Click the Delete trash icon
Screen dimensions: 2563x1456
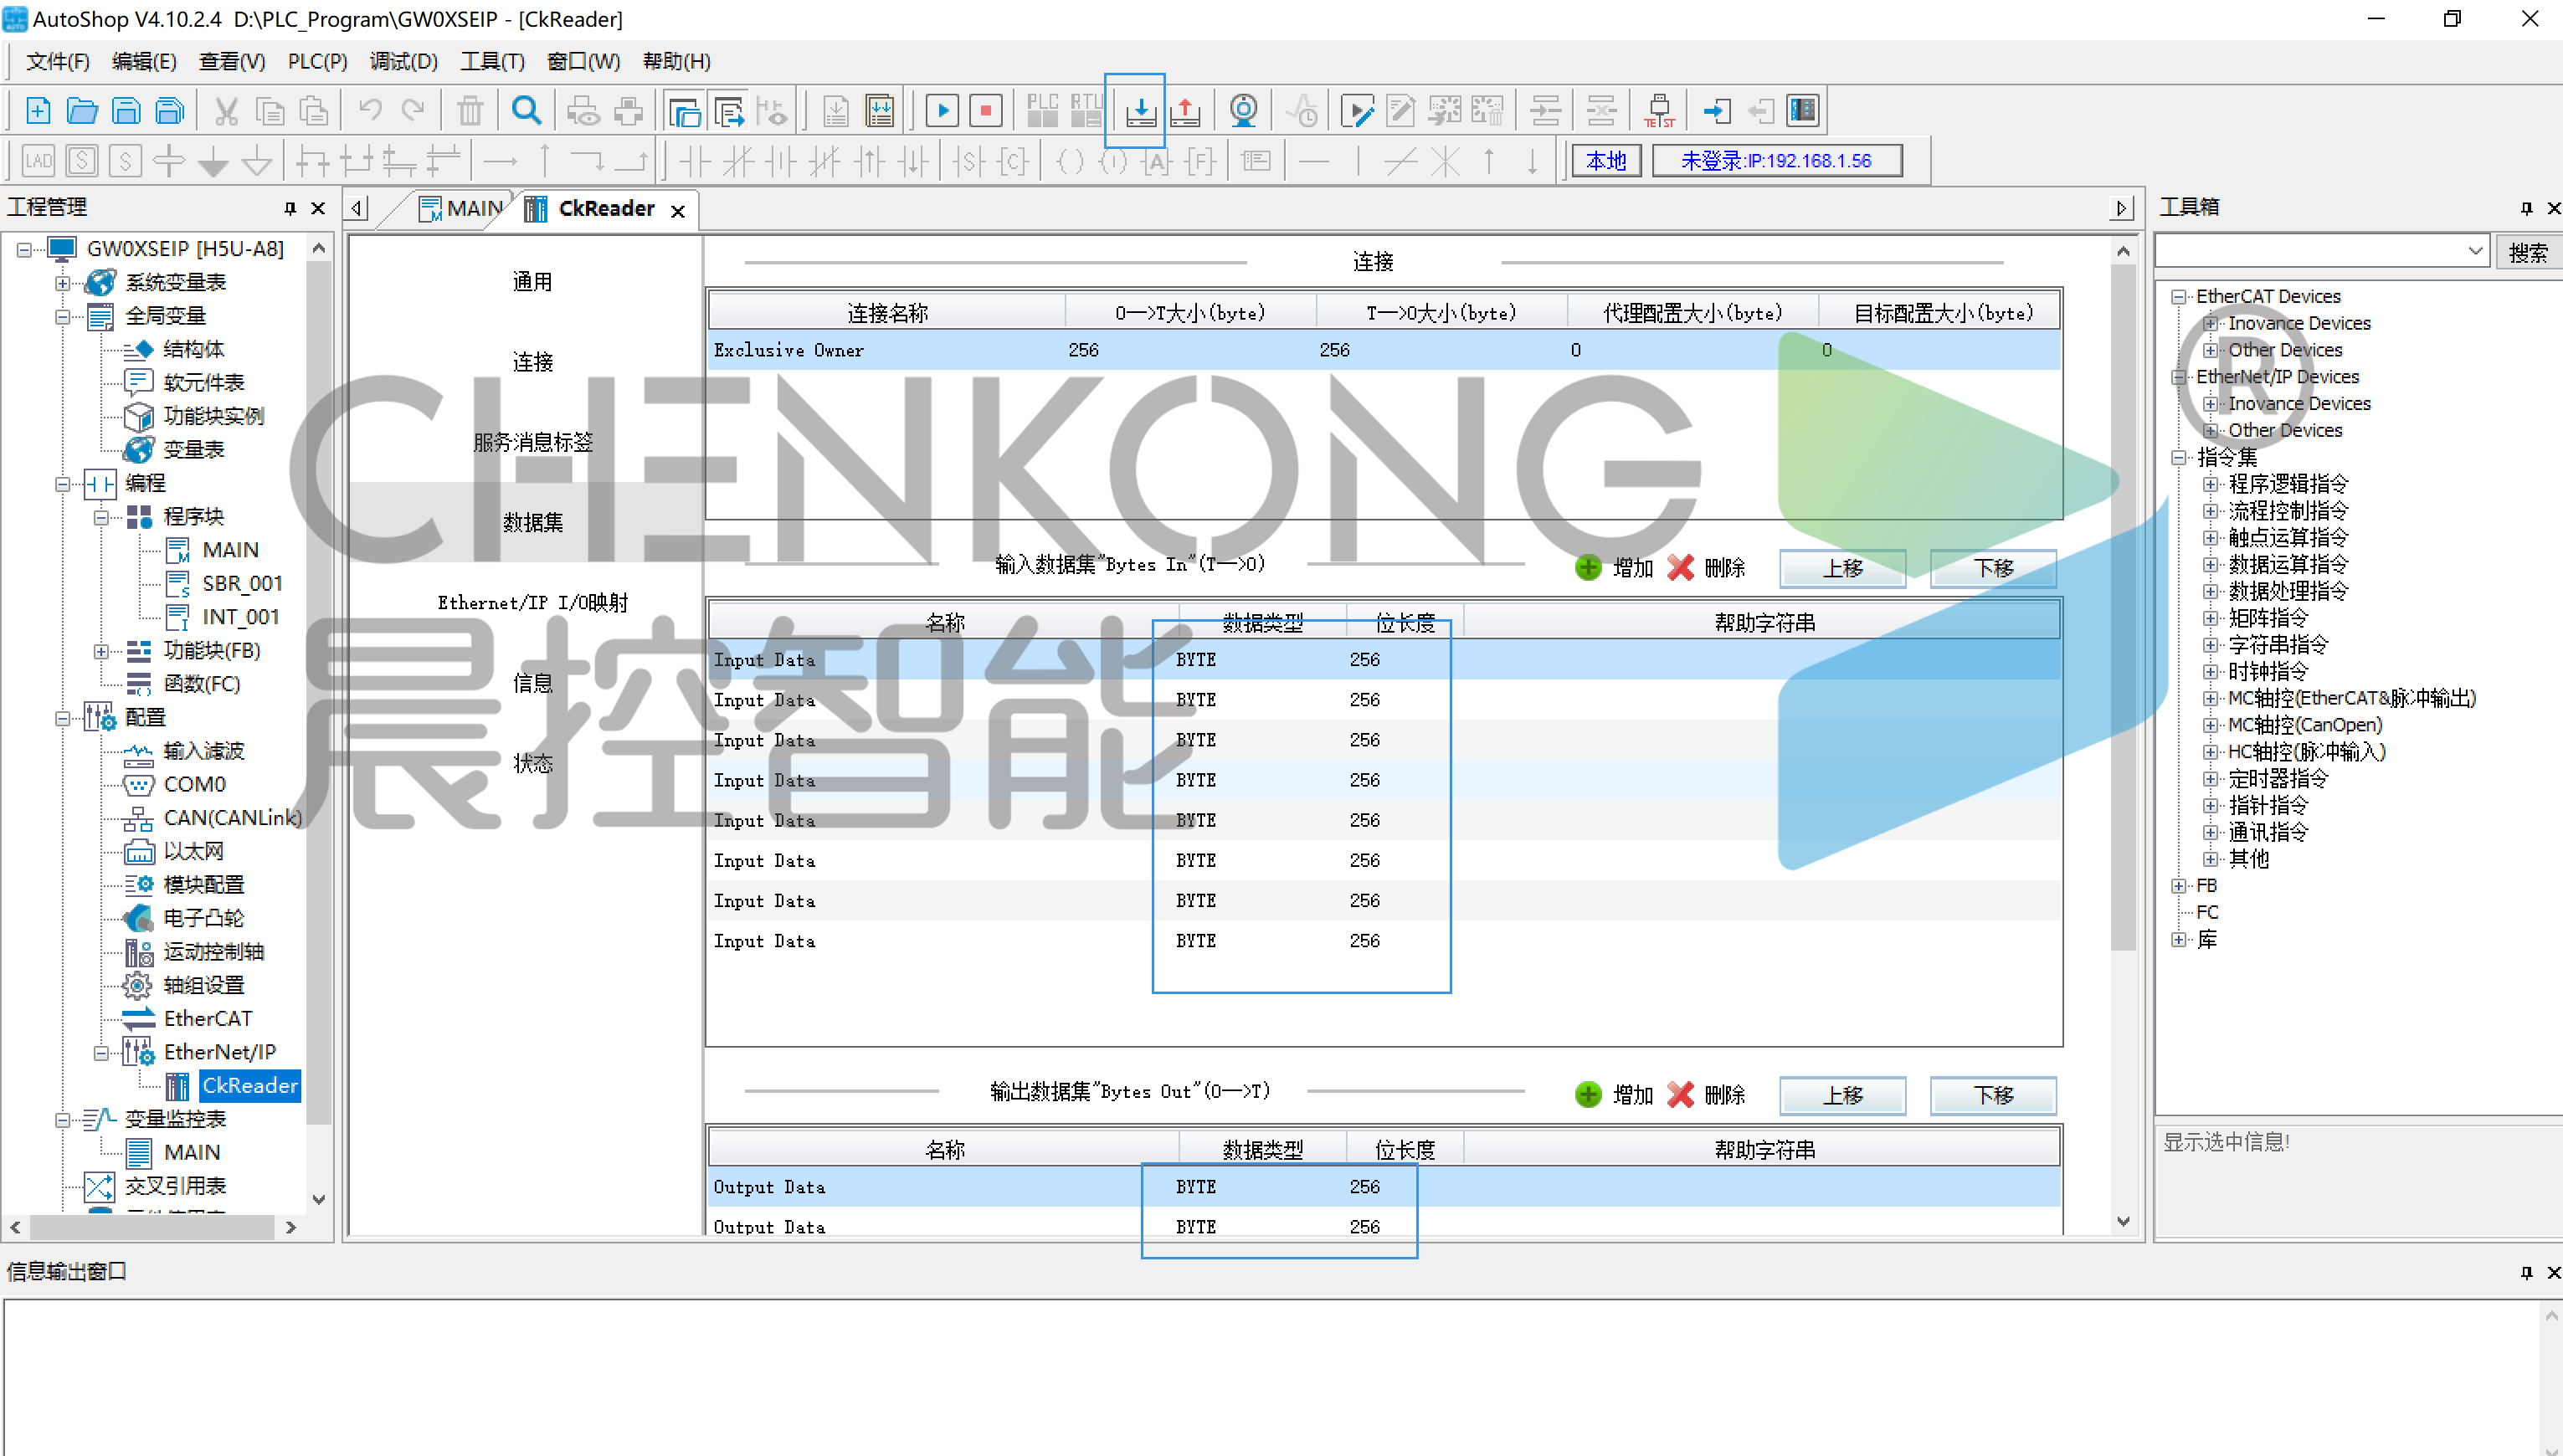(470, 111)
